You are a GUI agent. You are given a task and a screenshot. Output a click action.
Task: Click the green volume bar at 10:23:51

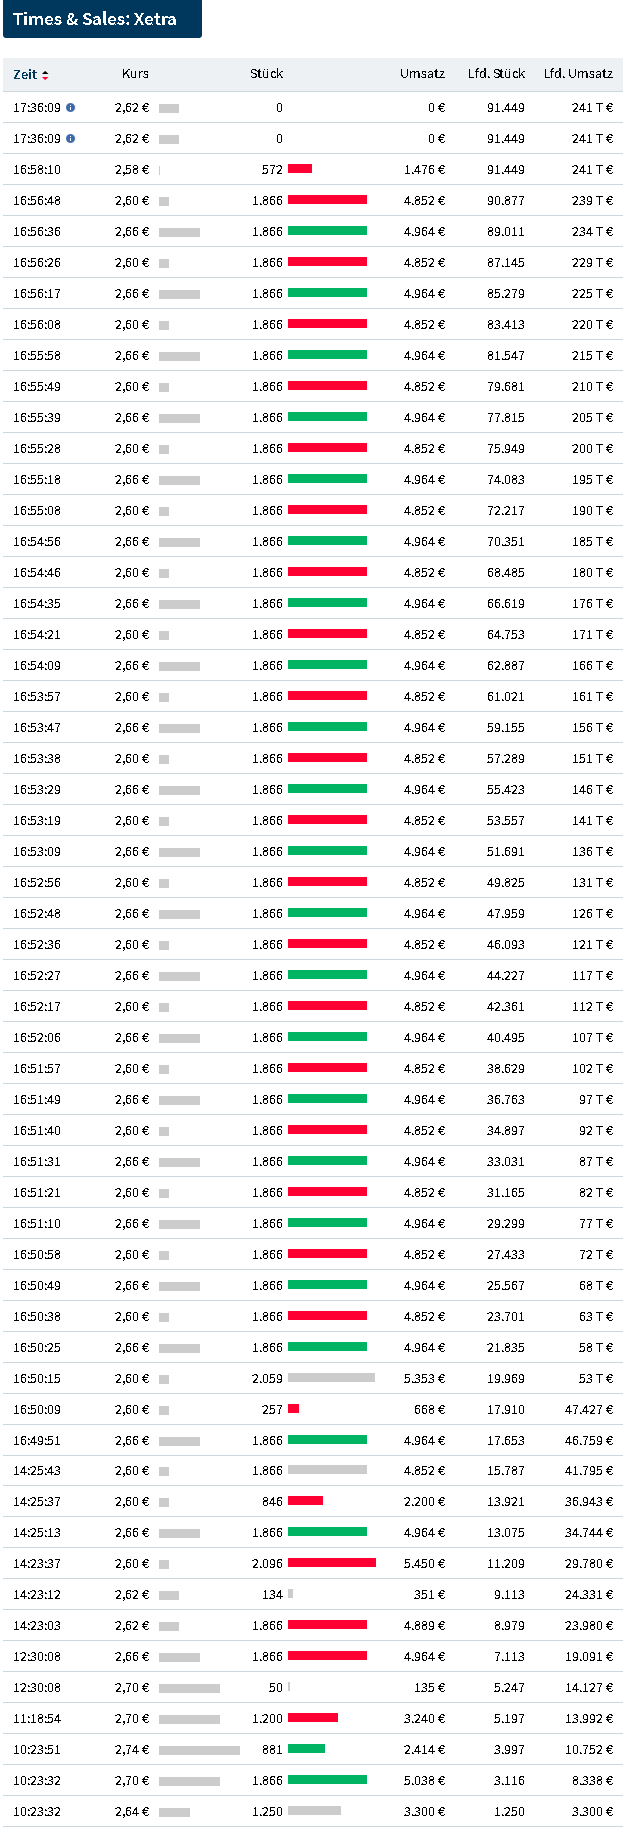307,1749
